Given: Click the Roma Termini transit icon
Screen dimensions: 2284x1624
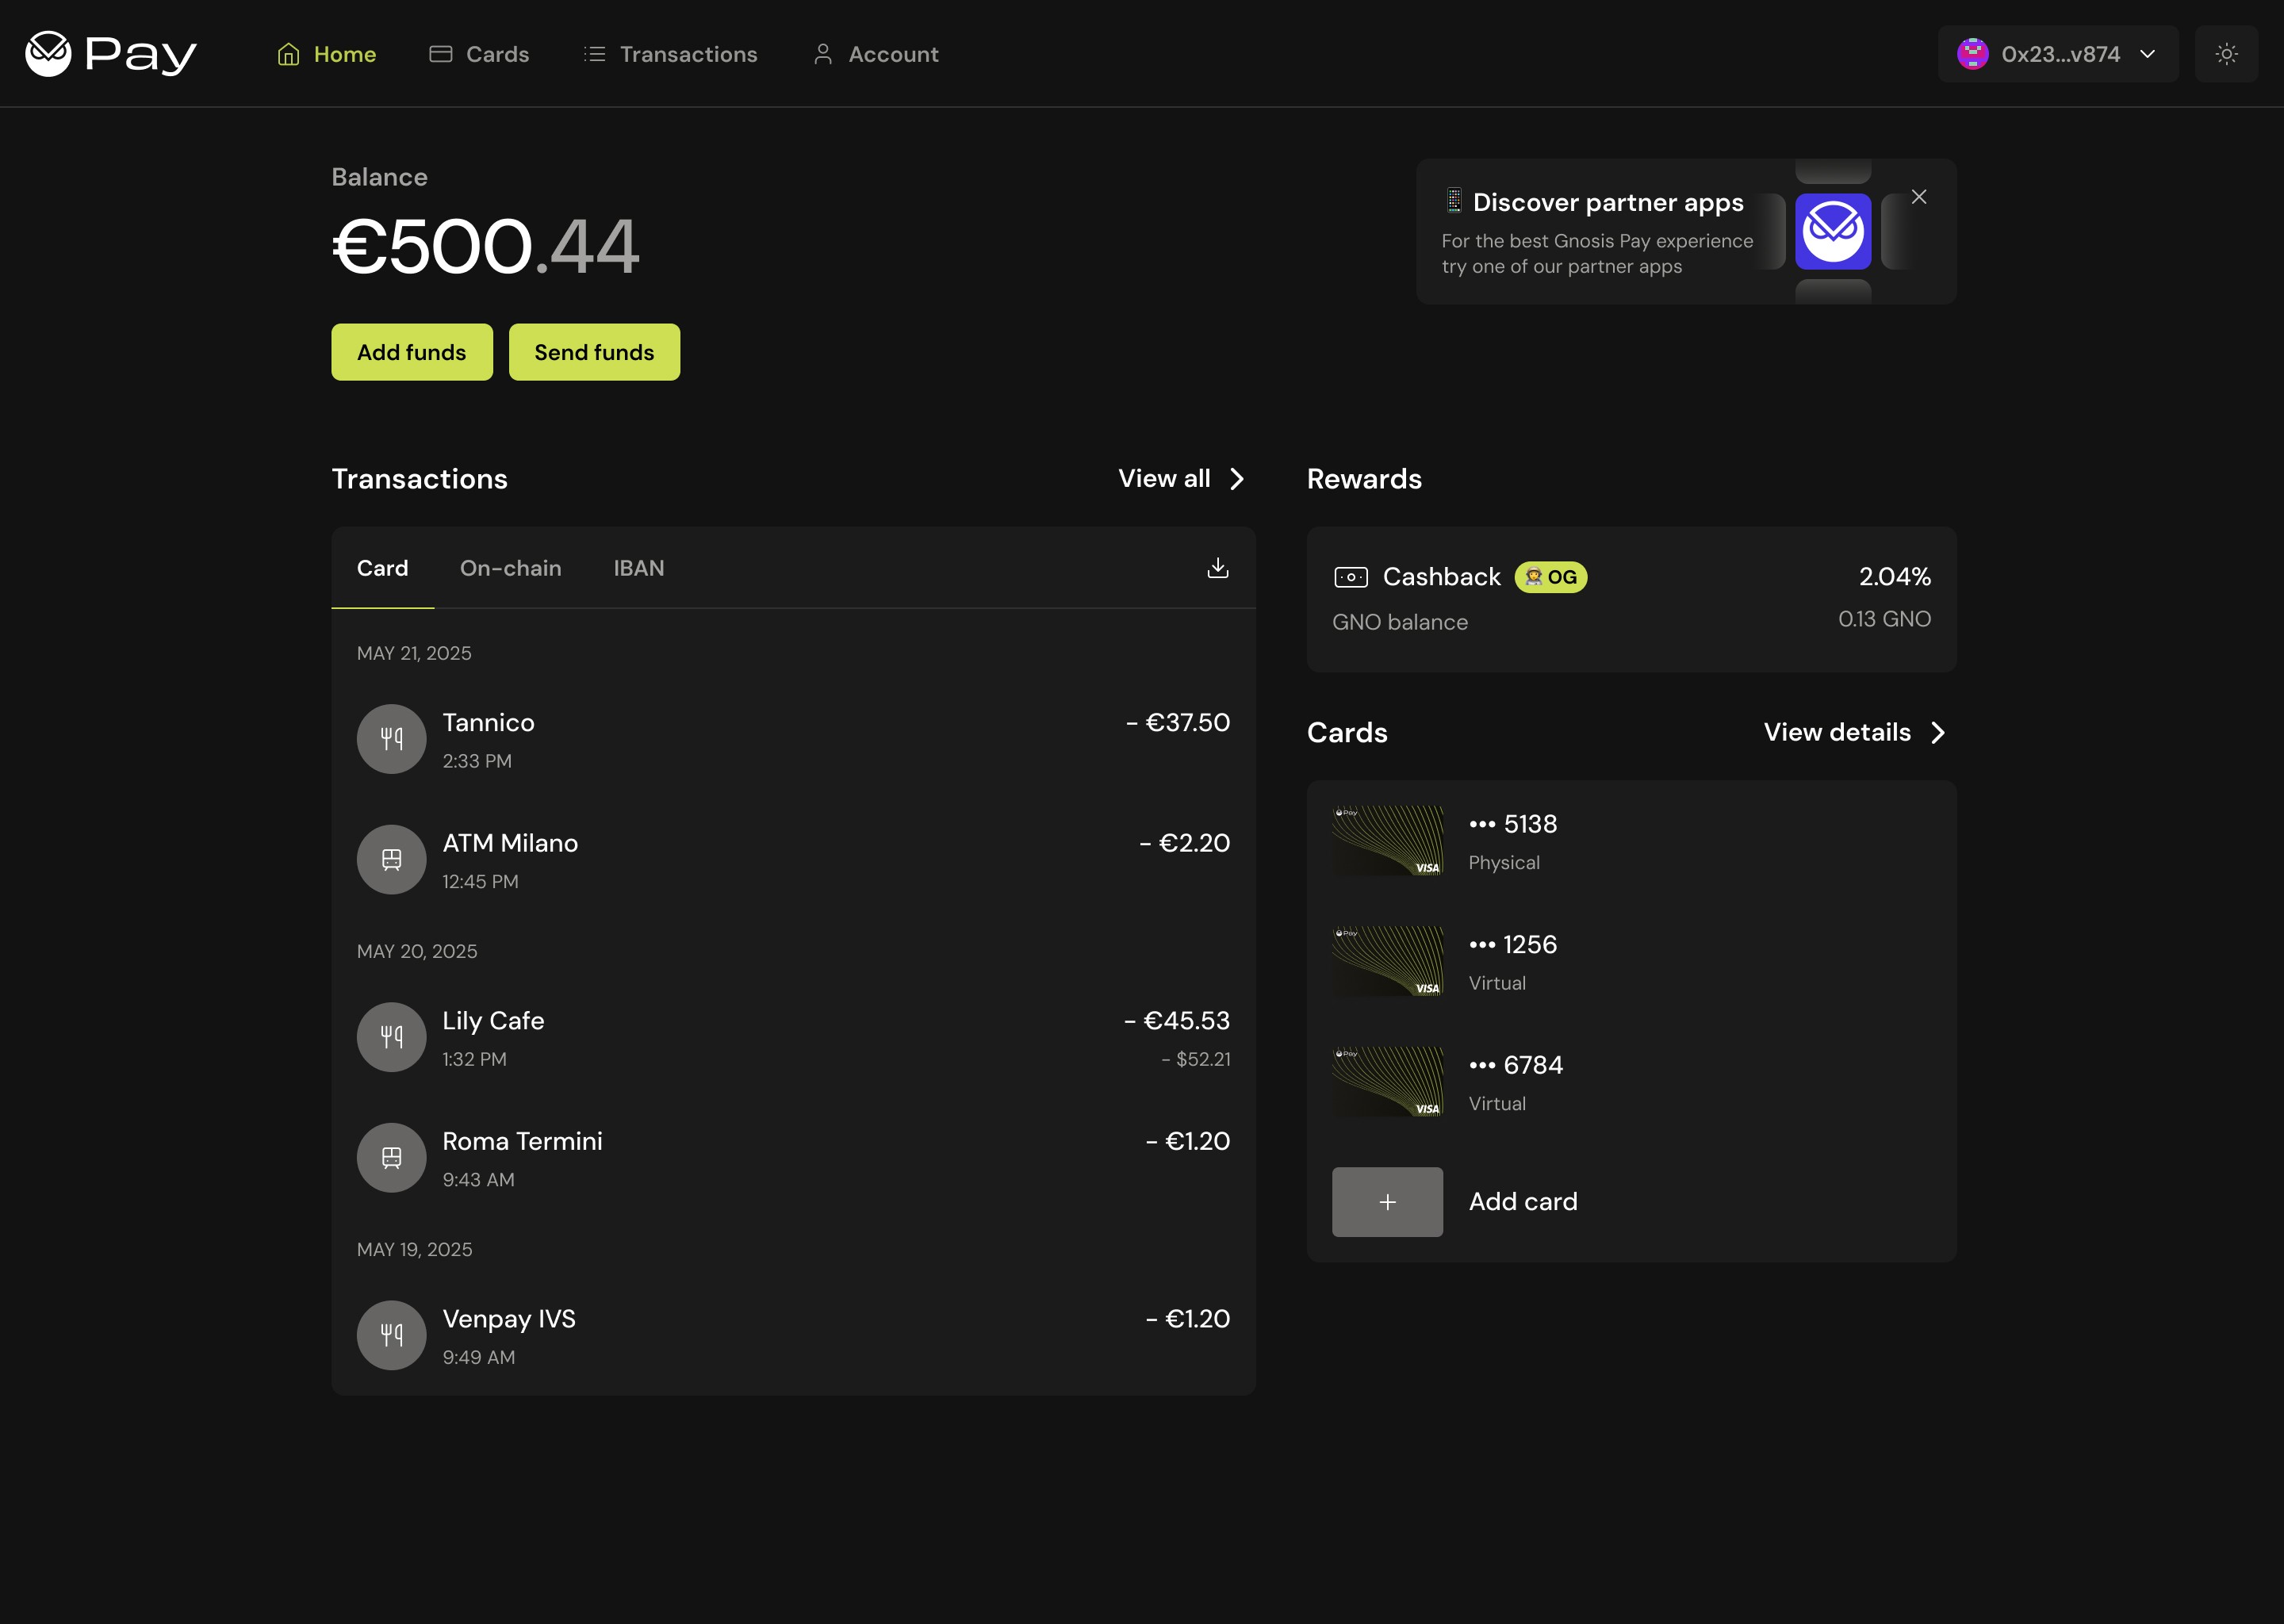Looking at the screenshot, I should pos(391,1157).
